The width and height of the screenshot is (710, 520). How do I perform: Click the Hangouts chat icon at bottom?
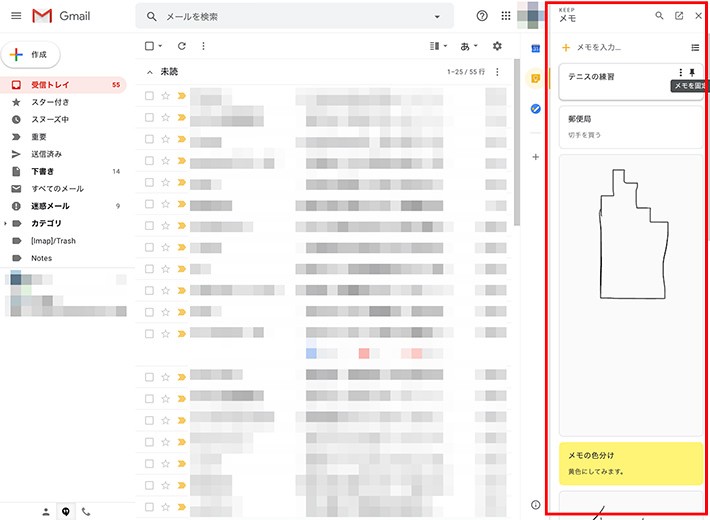pos(66,512)
